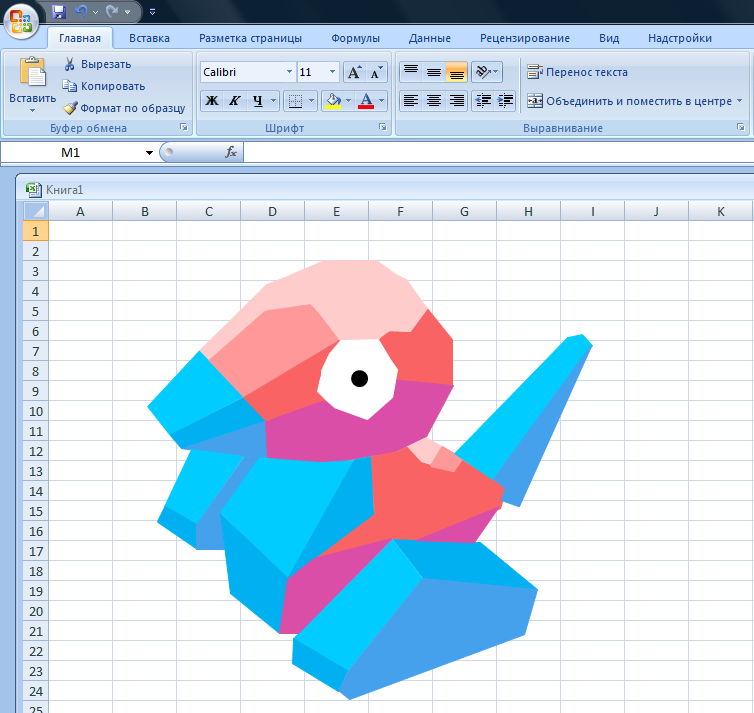This screenshot has width=754, height=713.
Task: Increase font size with the large A icon
Action: 354,72
